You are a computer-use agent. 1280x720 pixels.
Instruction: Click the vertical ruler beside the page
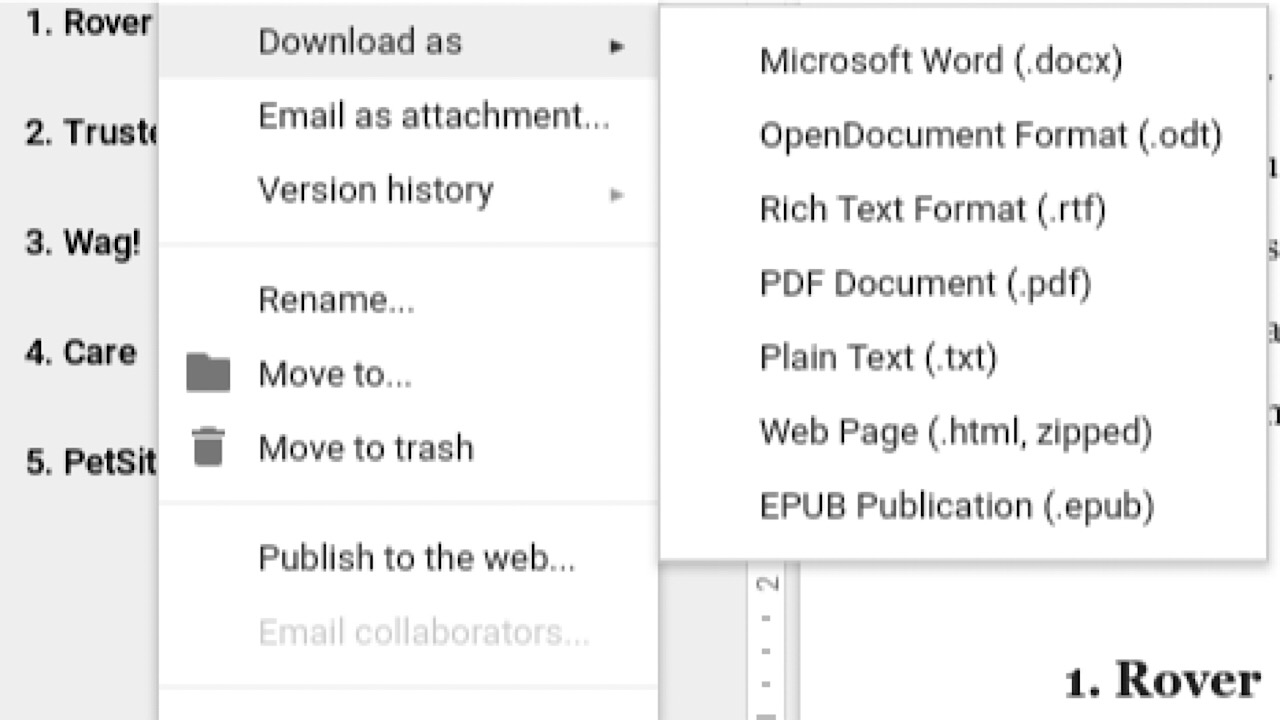click(x=768, y=640)
